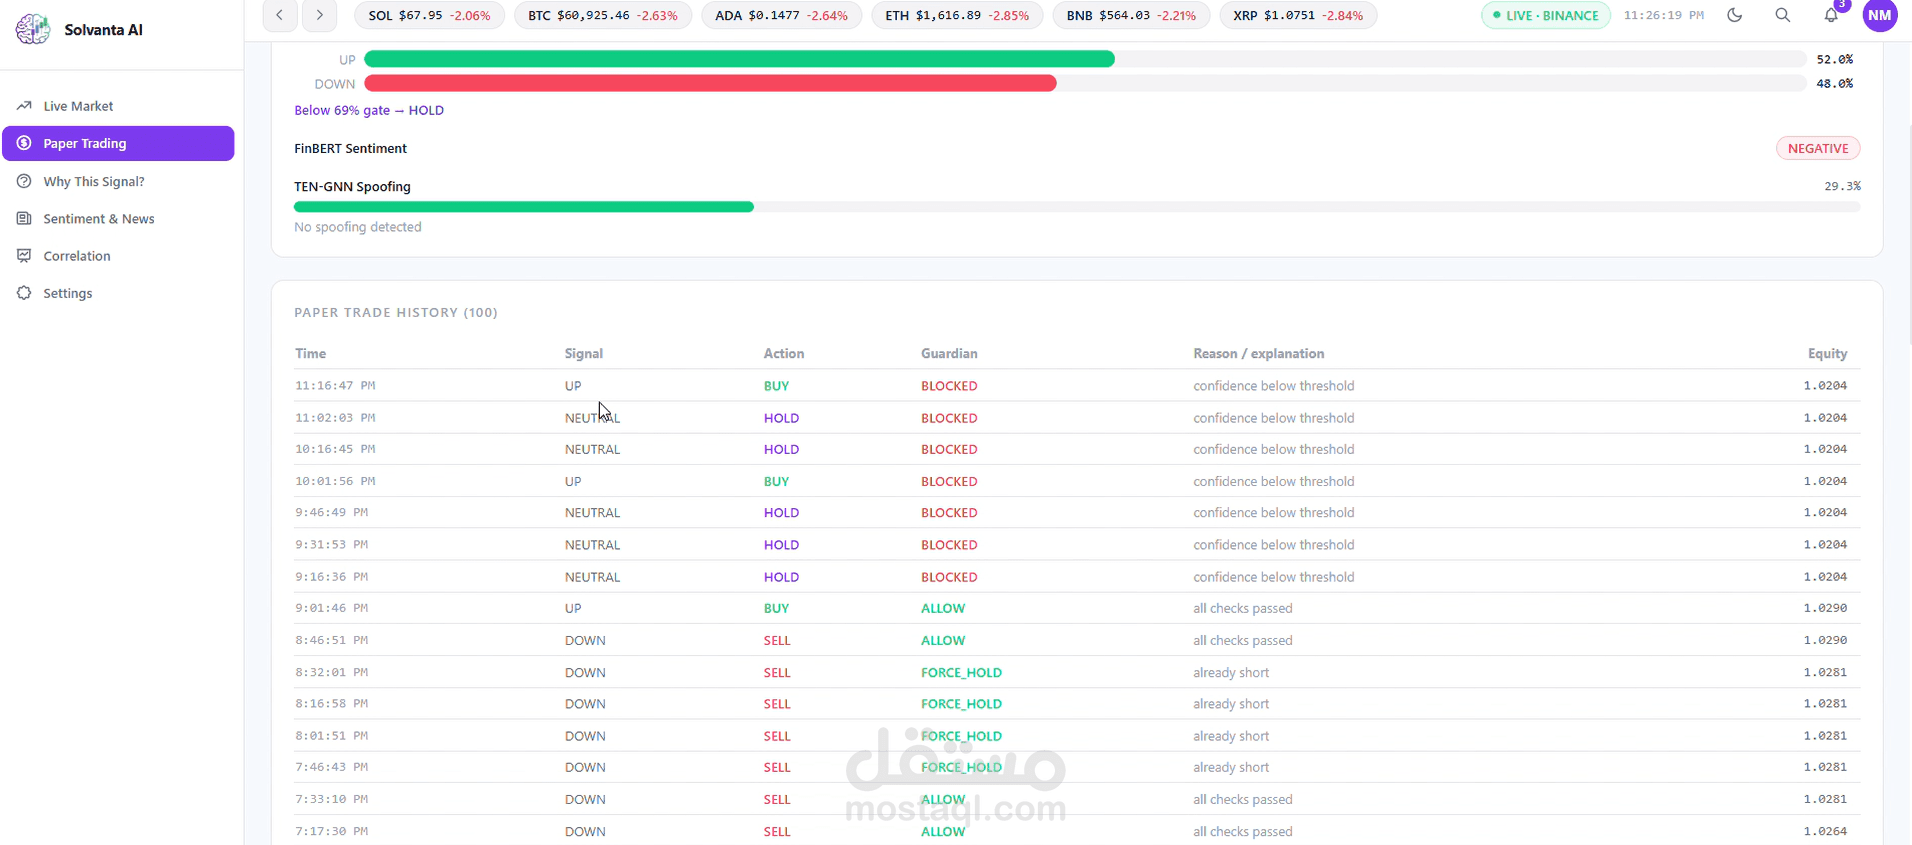Click the LIVE · BINANCE status badge

point(1545,15)
